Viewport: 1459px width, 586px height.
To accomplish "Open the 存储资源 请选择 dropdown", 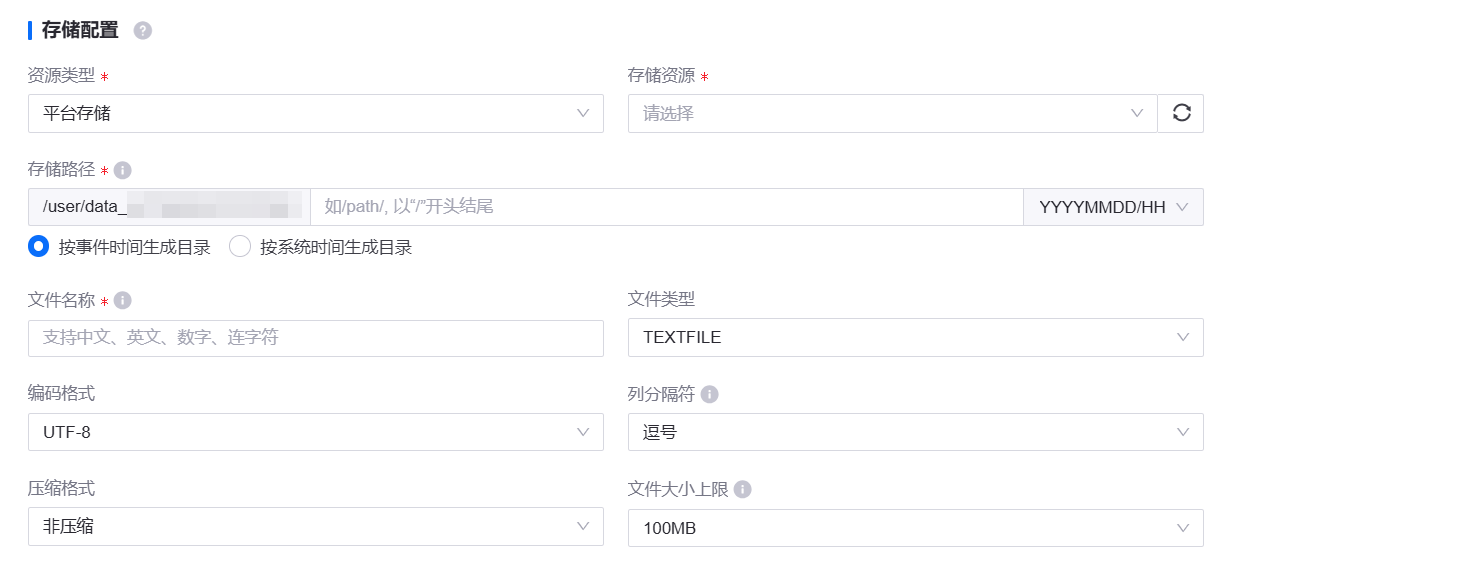I will click(891, 113).
